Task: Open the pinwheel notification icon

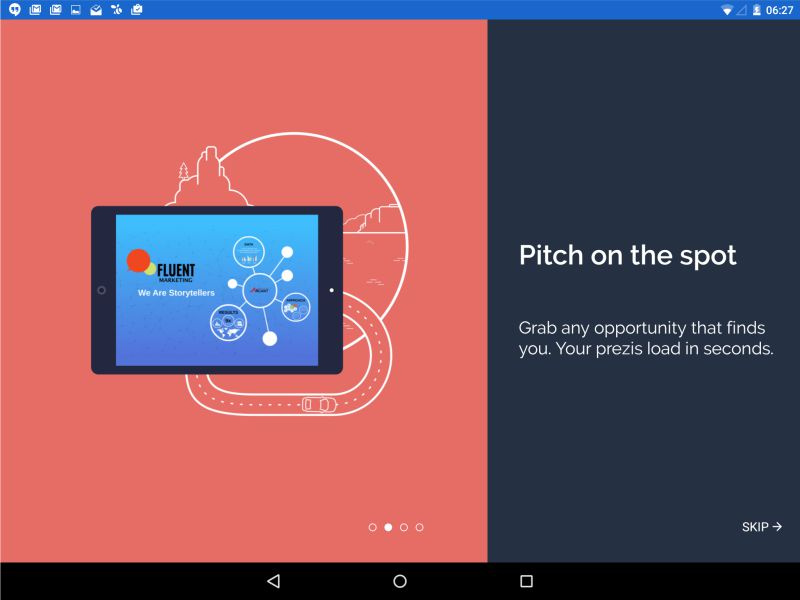Action: point(116,9)
